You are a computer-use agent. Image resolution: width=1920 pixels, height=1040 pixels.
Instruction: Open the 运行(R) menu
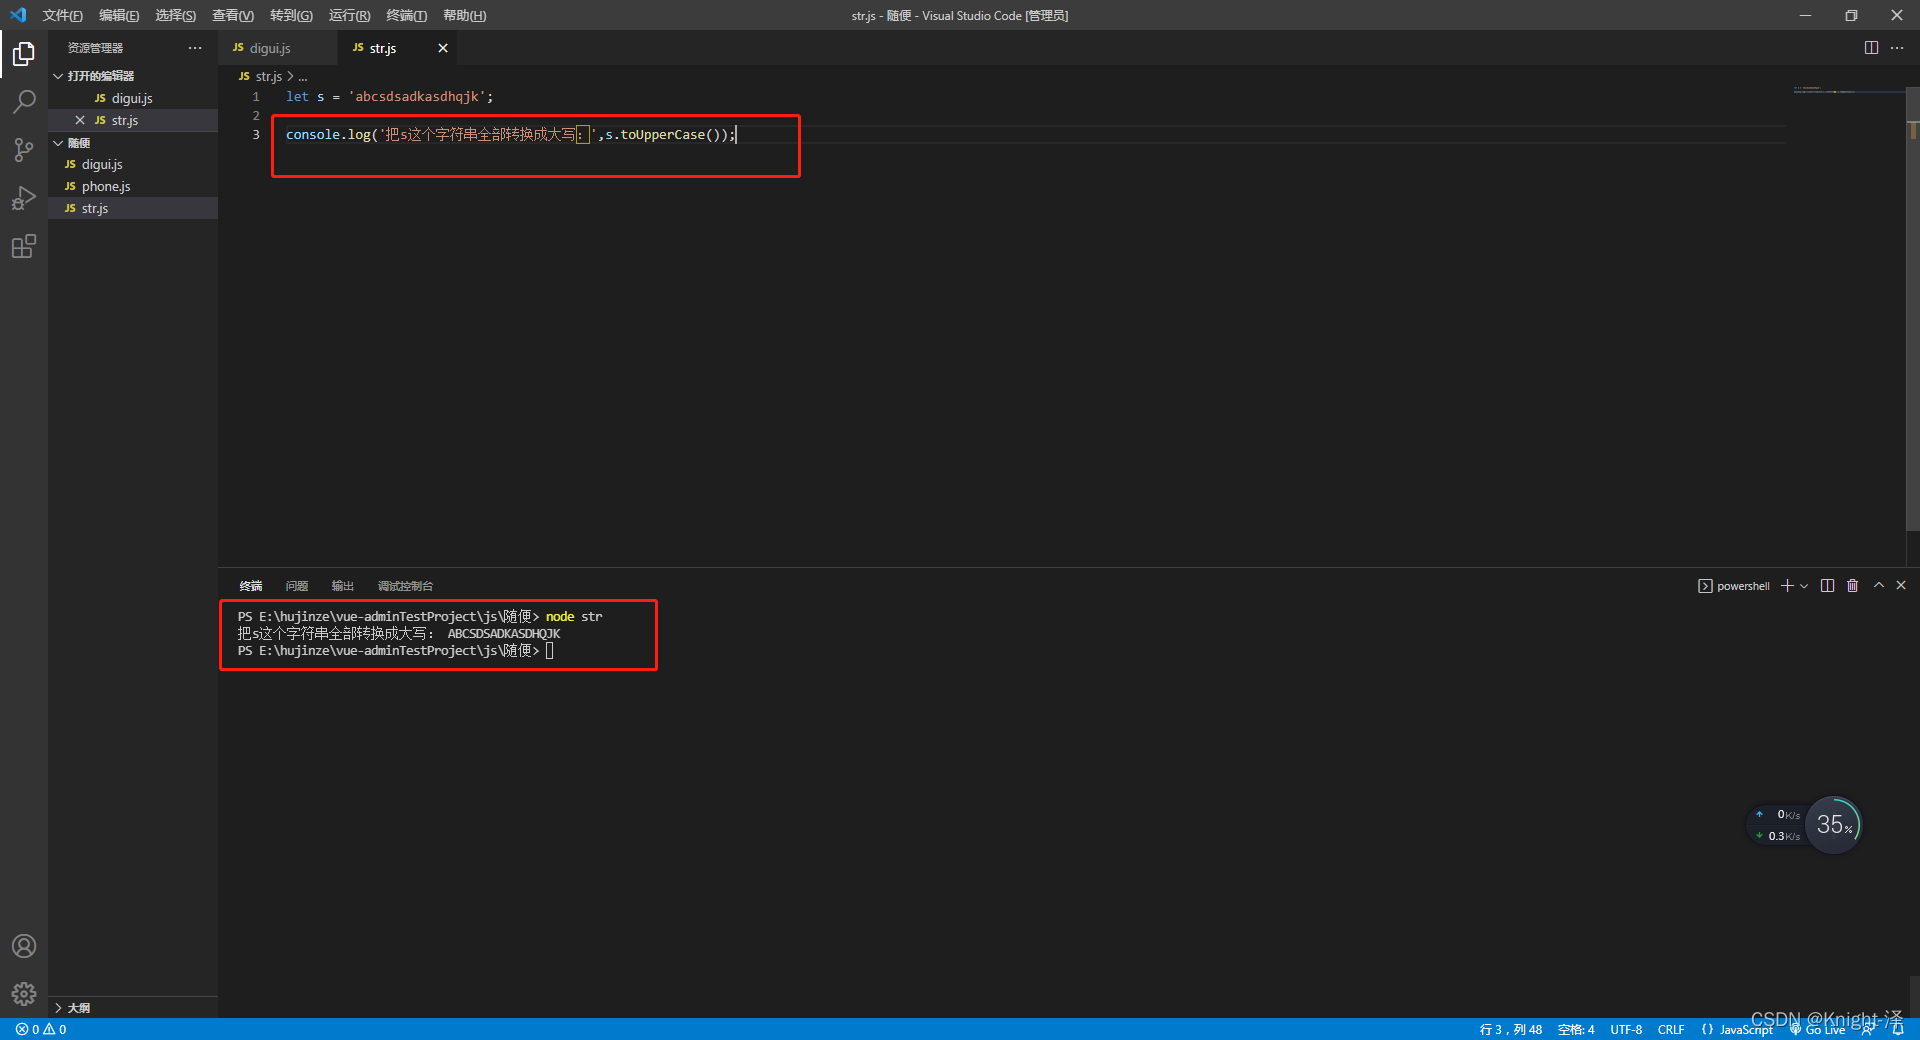349,15
